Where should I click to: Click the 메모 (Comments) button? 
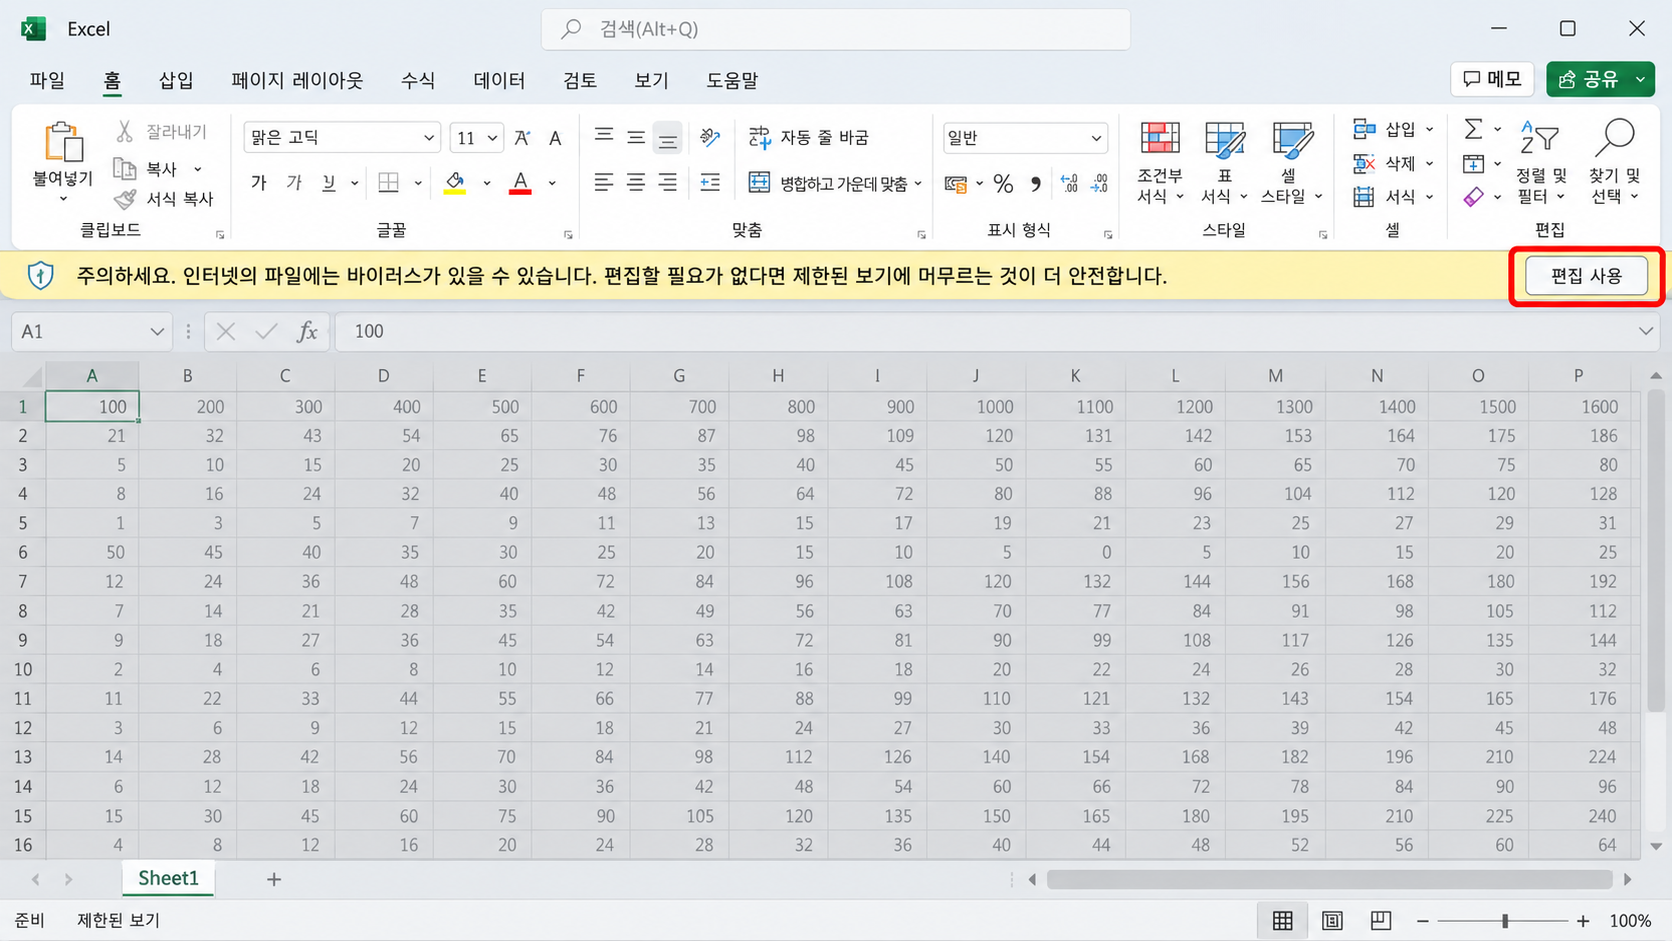pos(1492,79)
